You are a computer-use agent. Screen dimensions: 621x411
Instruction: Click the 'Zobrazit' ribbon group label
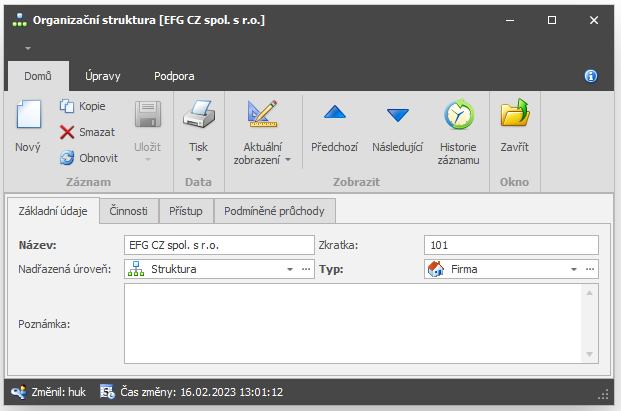tap(356, 182)
